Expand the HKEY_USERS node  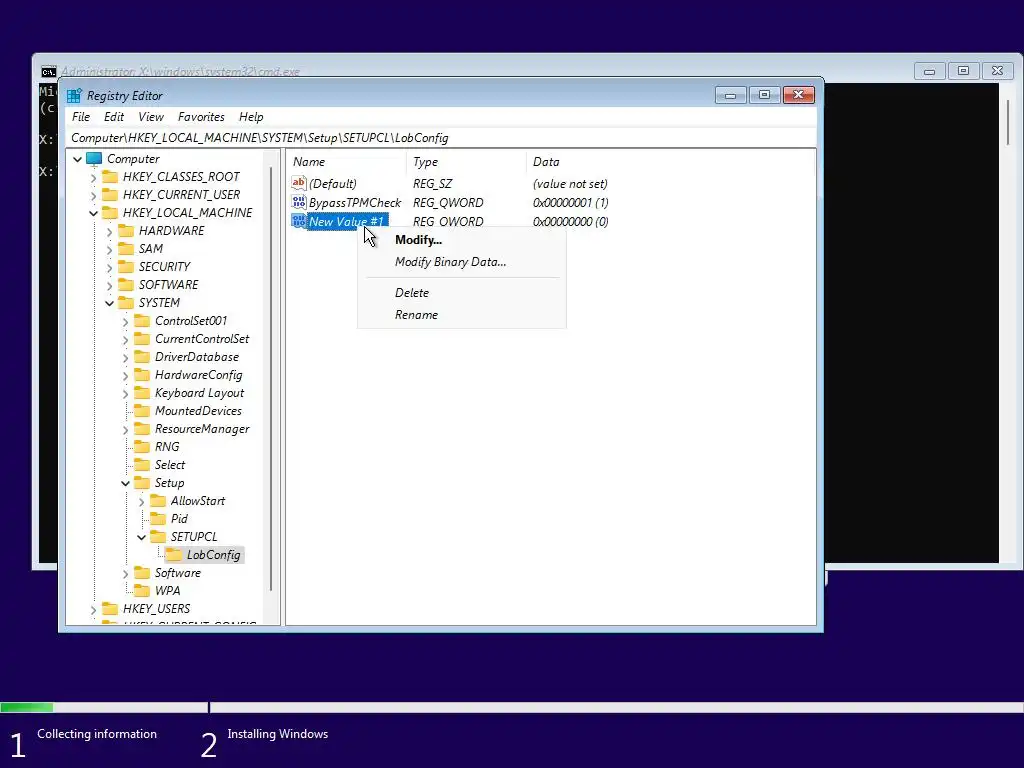click(x=93, y=609)
